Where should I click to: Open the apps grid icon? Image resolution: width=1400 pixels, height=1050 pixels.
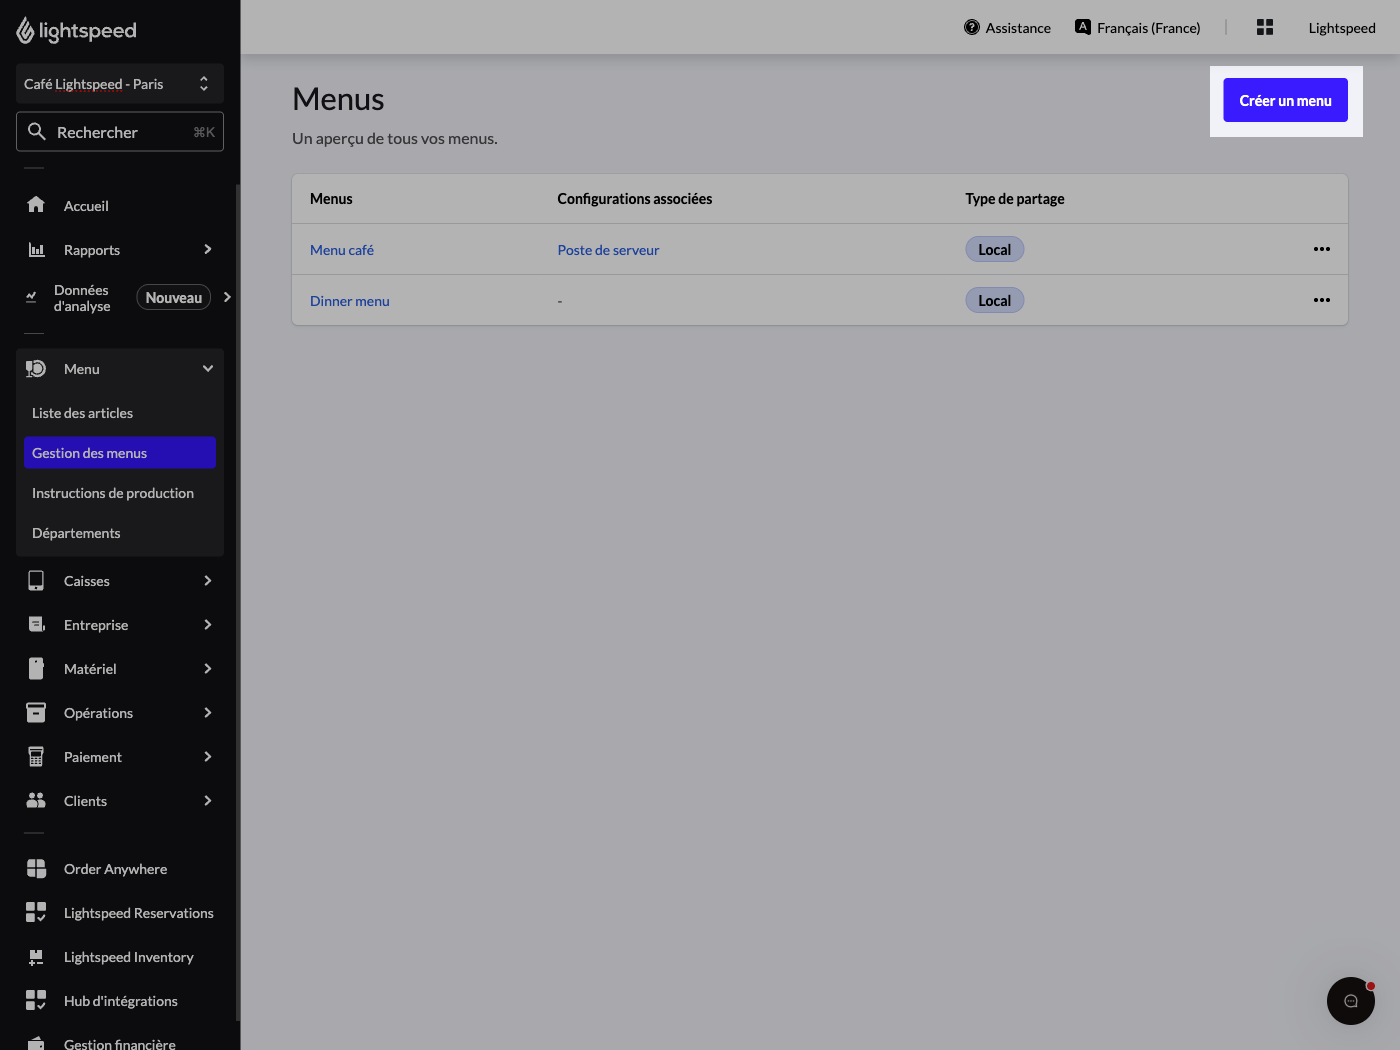[x=1265, y=28]
